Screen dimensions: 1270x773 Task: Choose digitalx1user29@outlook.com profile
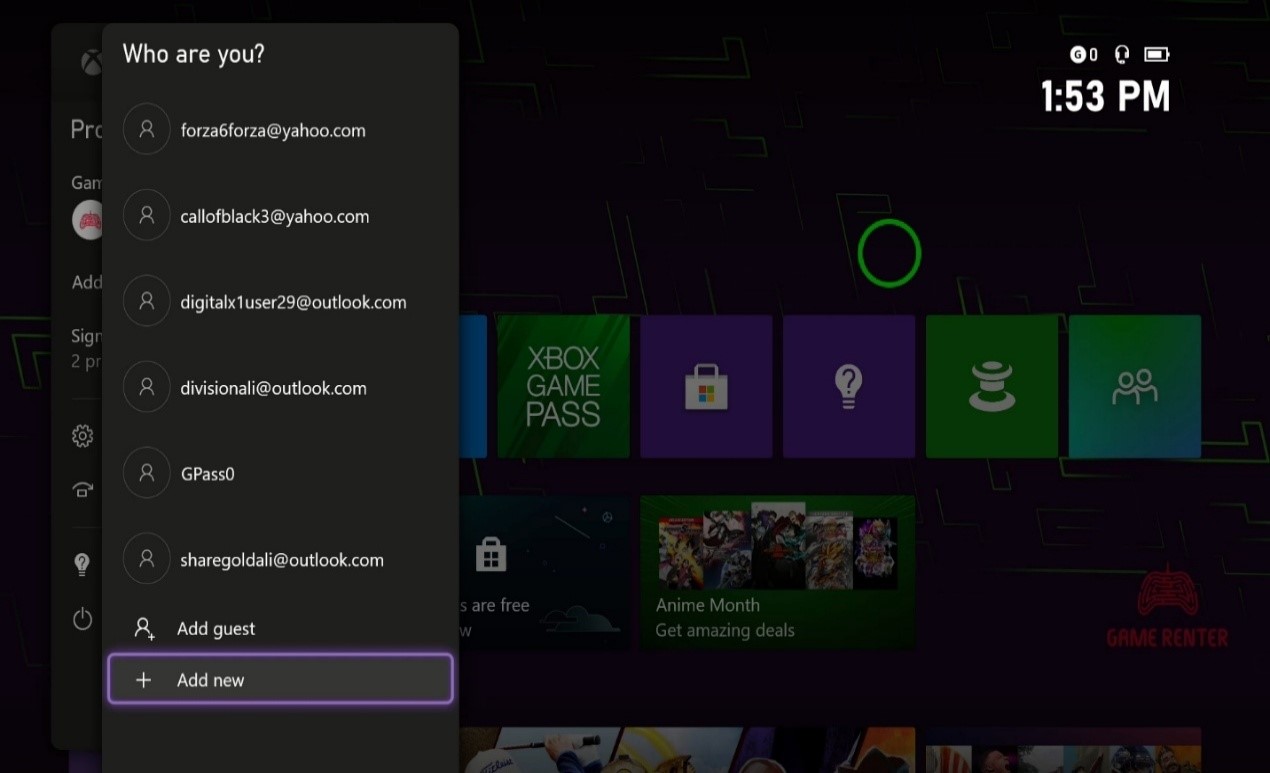tap(280, 302)
